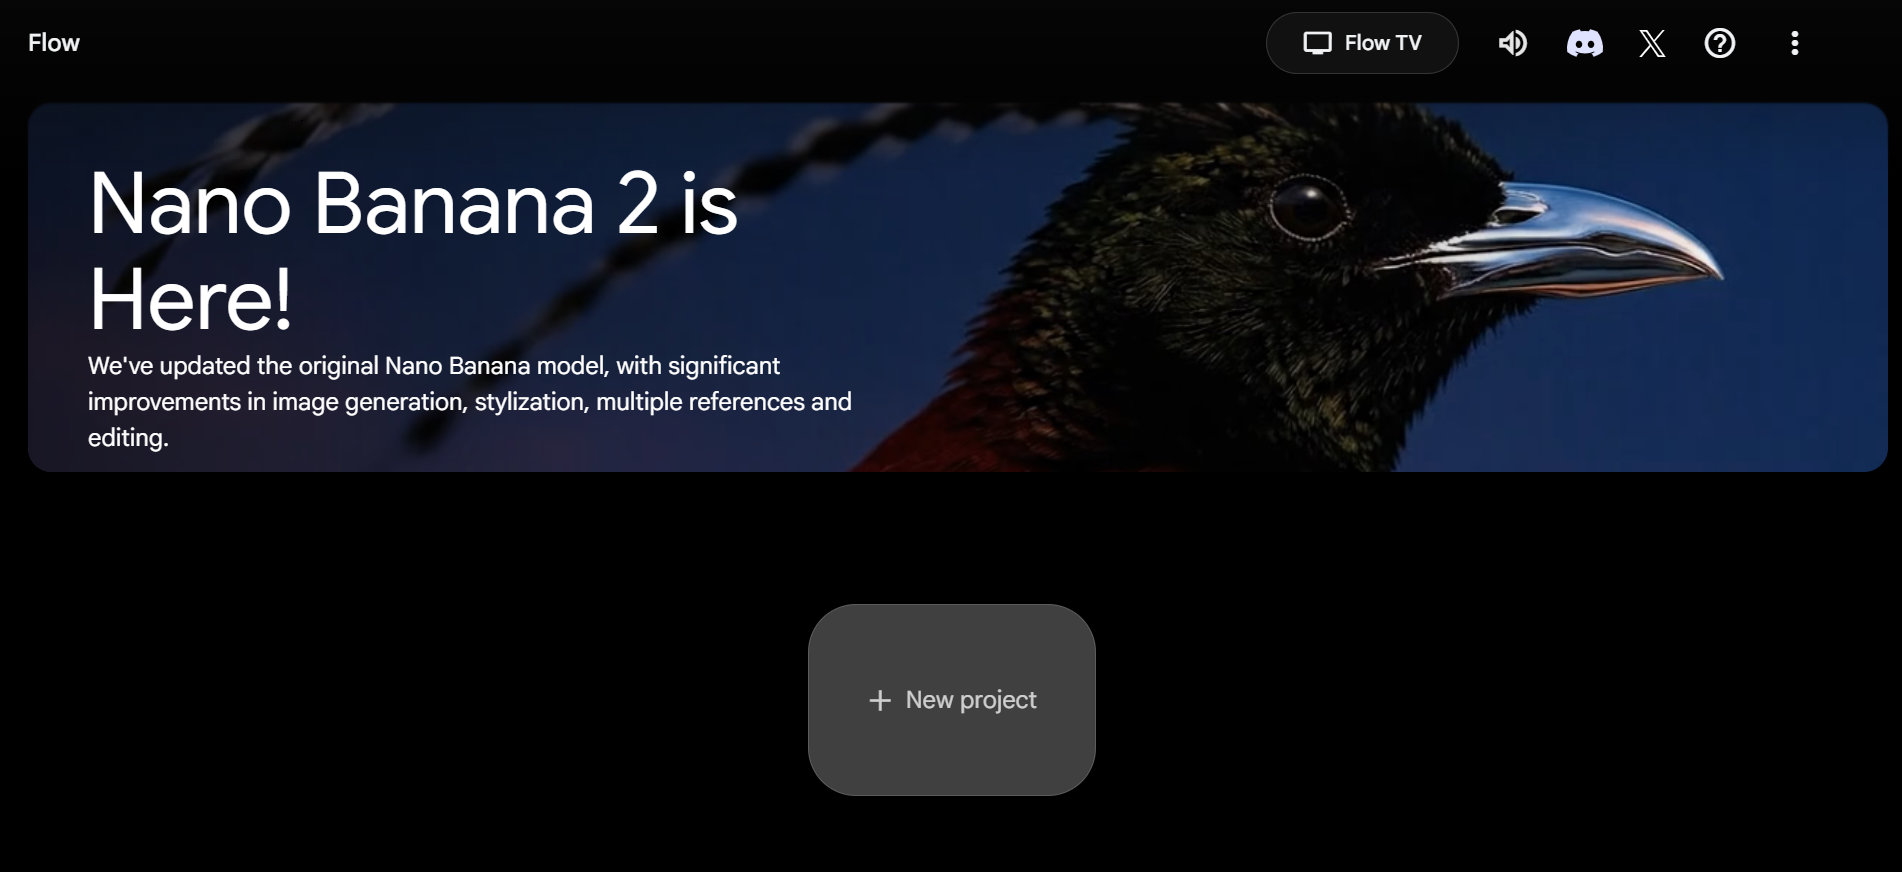Create a new project
The width and height of the screenshot is (1902, 872).
tap(951, 700)
